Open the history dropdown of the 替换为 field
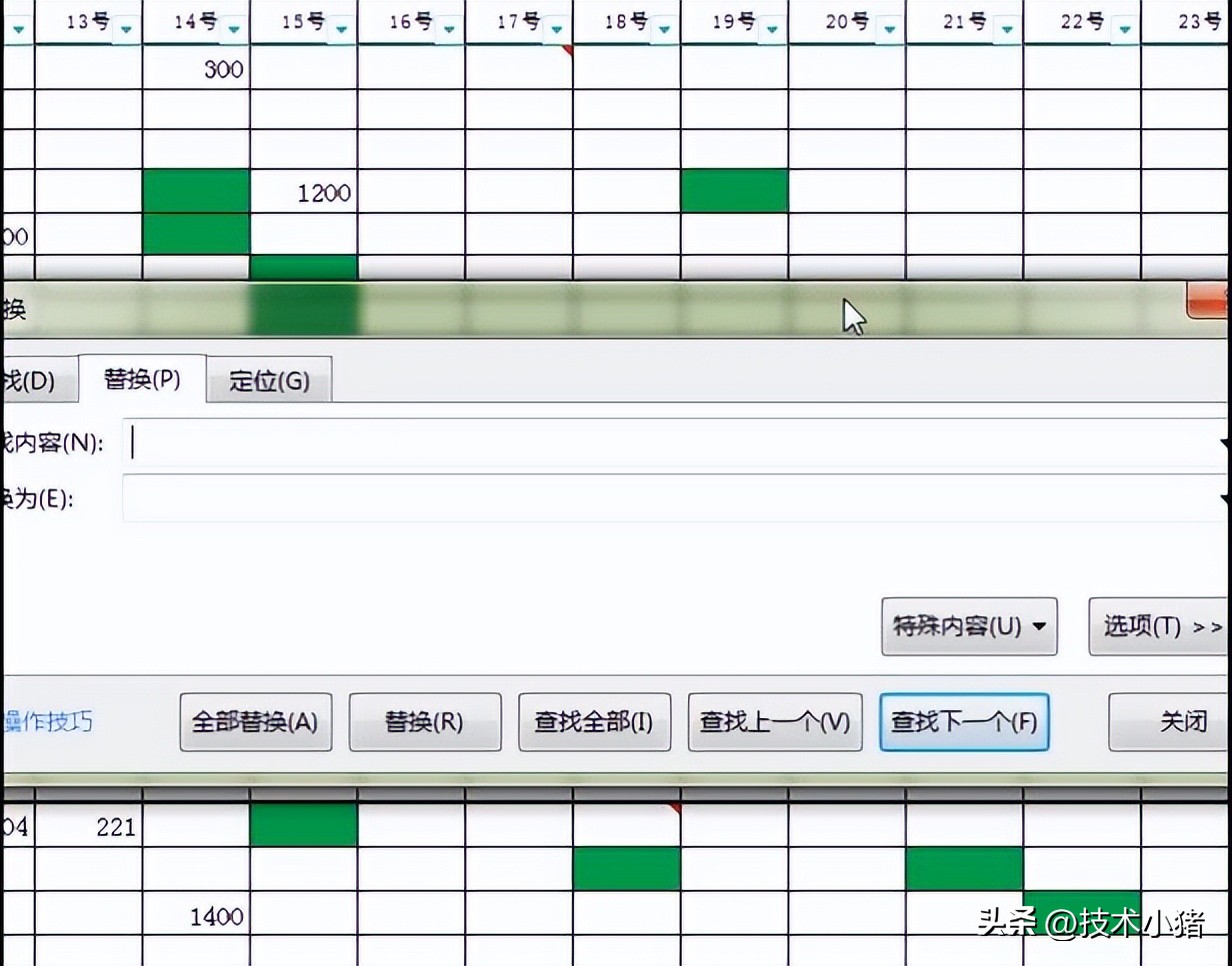This screenshot has width=1232, height=966. click(x=1227, y=497)
